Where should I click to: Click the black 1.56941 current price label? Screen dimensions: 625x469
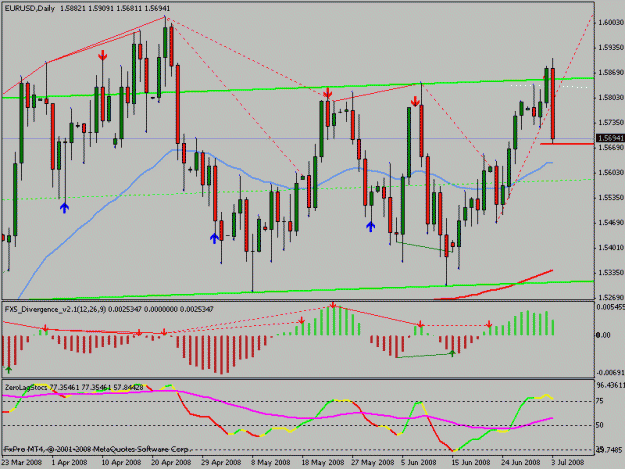click(x=610, y=138)
